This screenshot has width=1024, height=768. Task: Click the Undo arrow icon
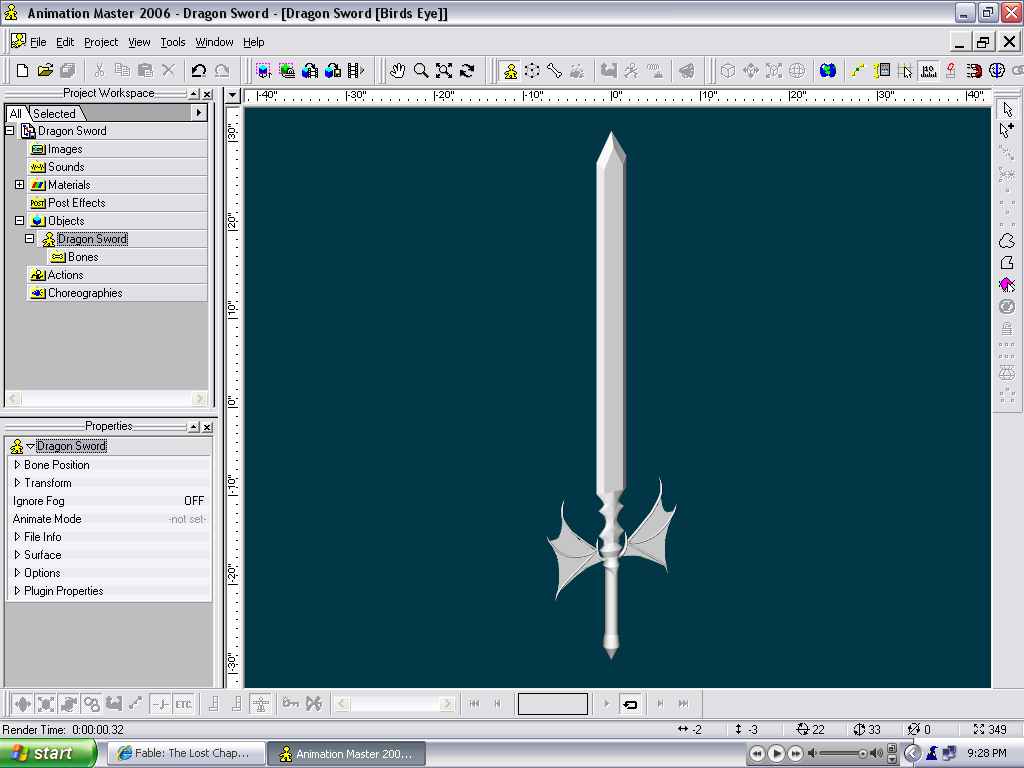click(x=198, y=70)
